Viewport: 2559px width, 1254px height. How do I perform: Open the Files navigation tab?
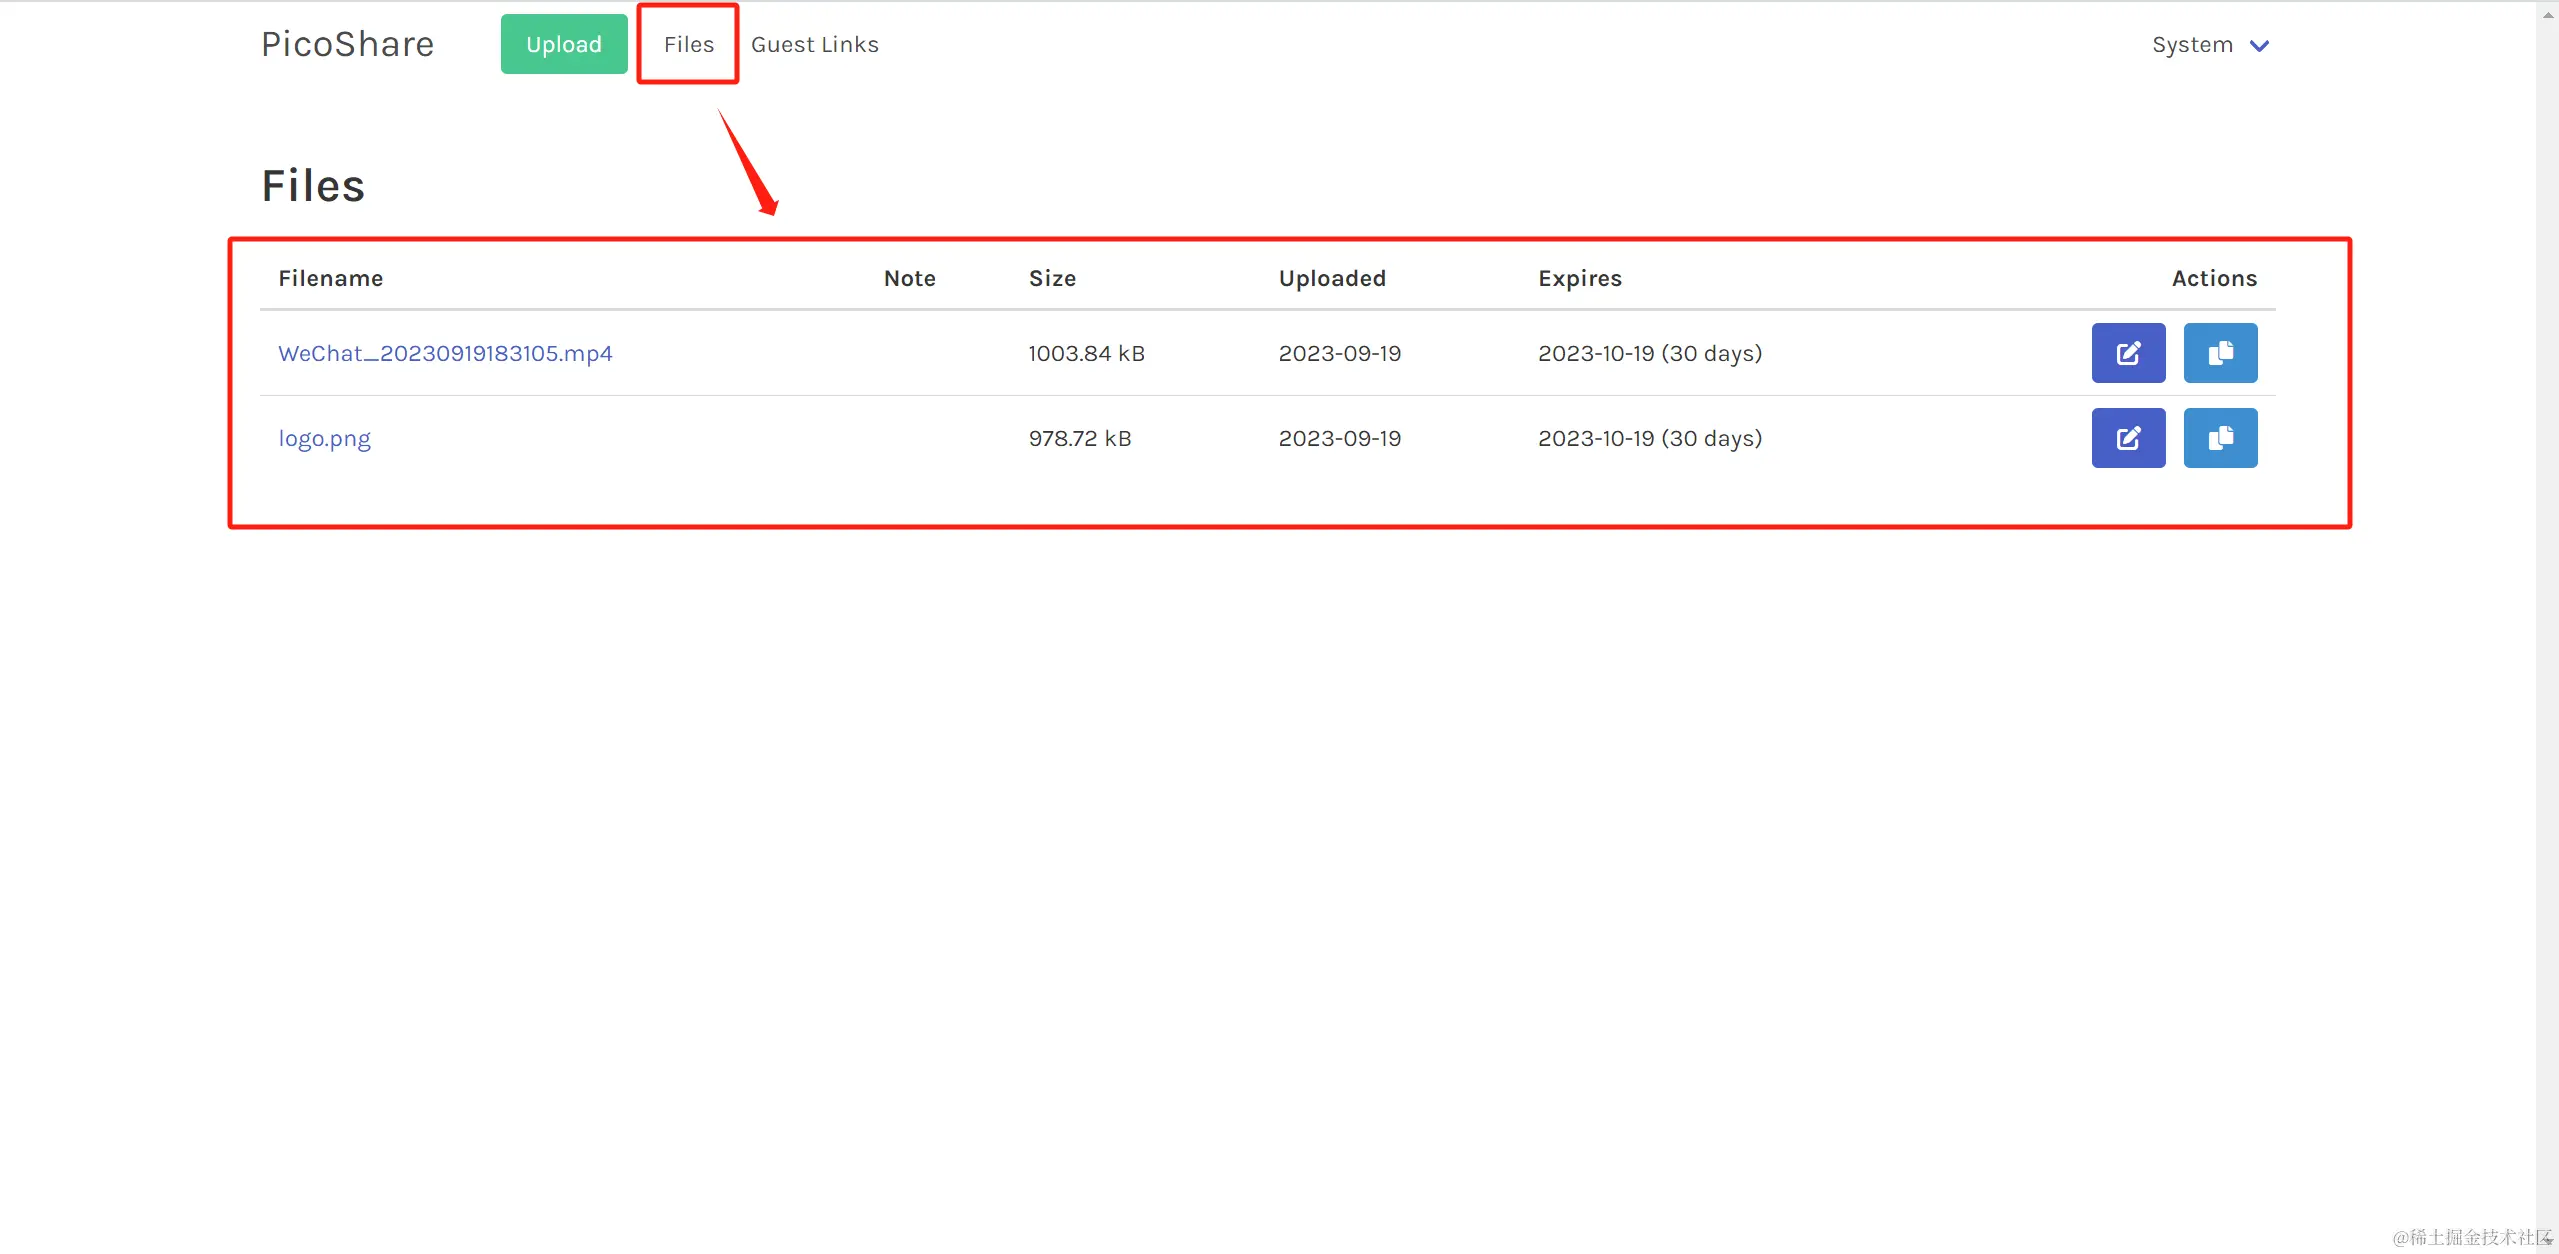pyautogui.click(x=688, y=44)
